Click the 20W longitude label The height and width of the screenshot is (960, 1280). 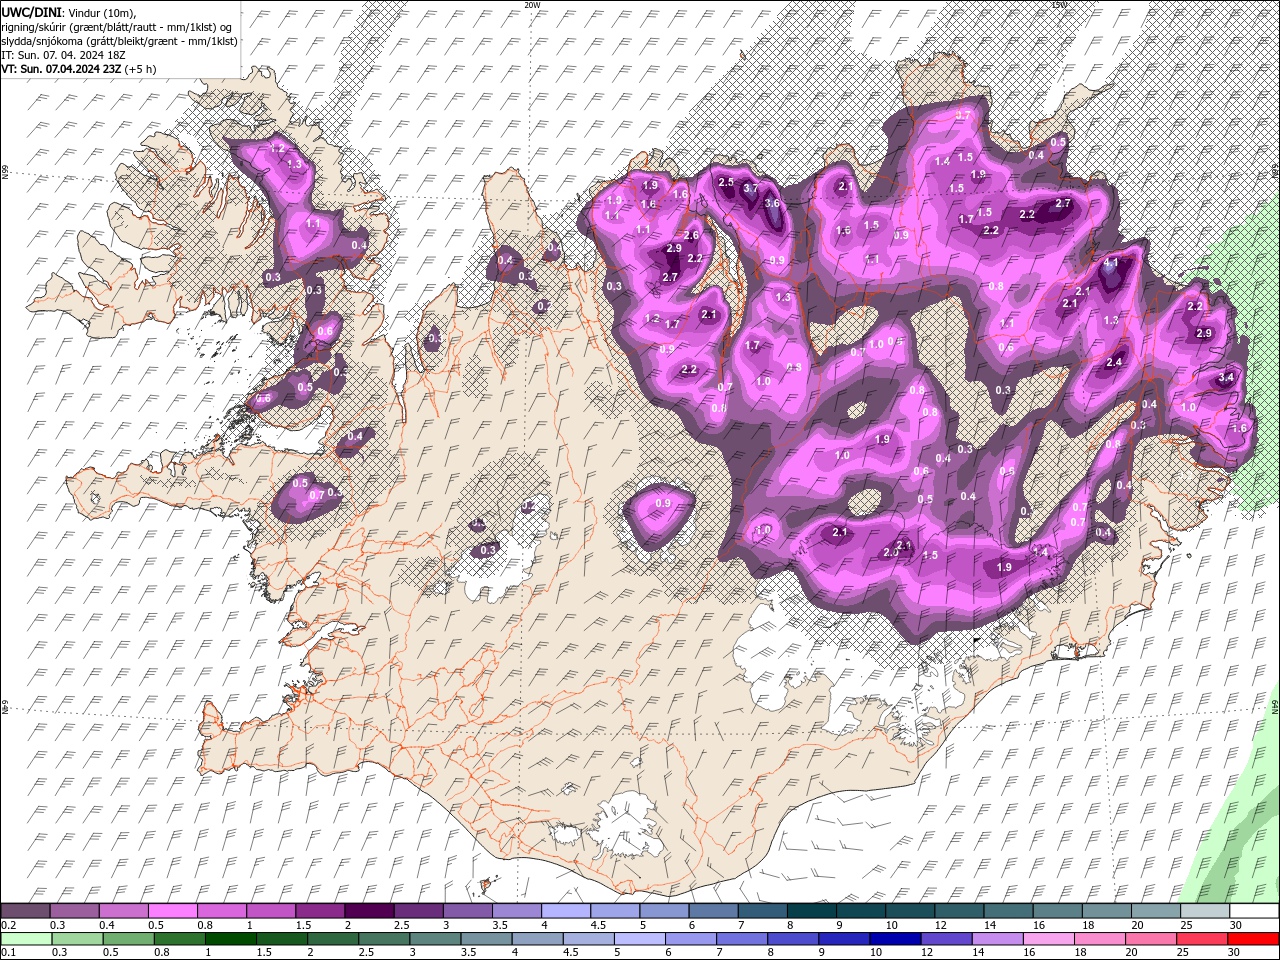pos(532,5)
